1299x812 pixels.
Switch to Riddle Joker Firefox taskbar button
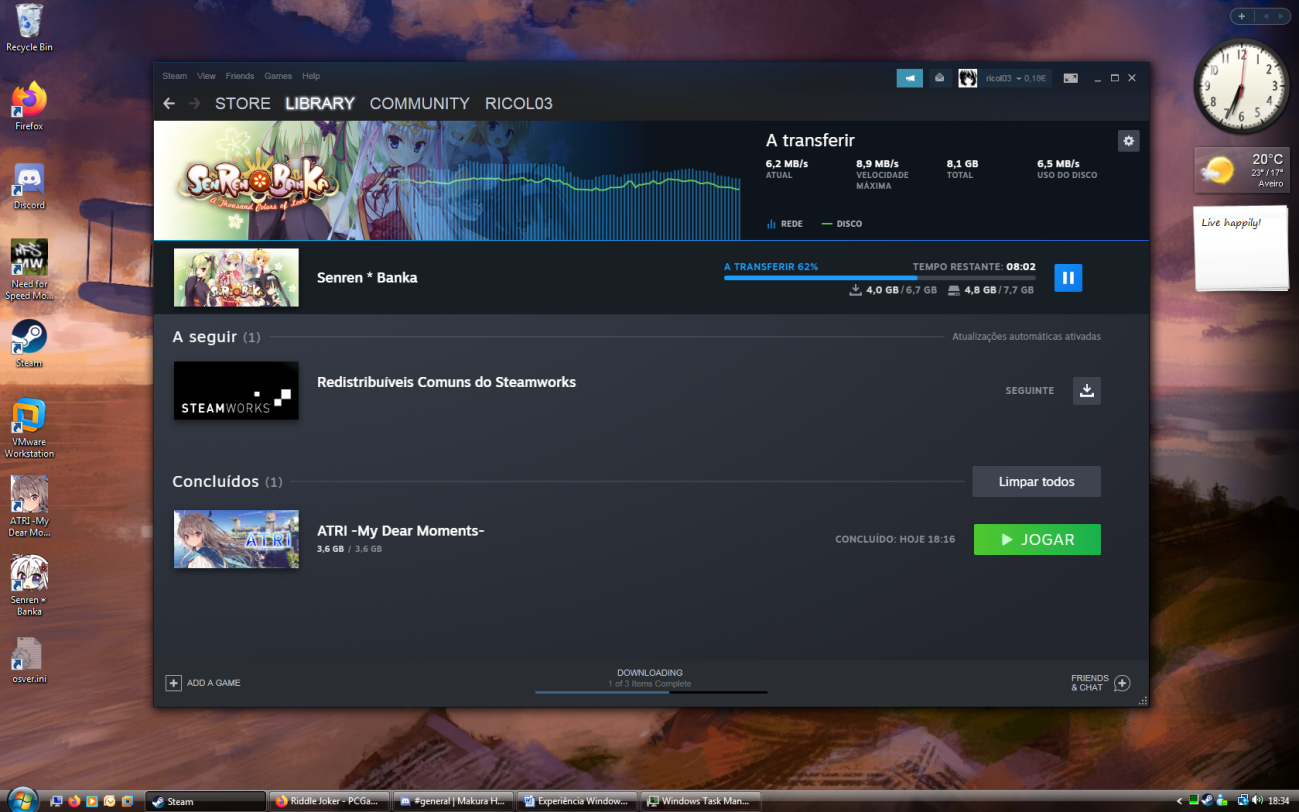(330, 801)
